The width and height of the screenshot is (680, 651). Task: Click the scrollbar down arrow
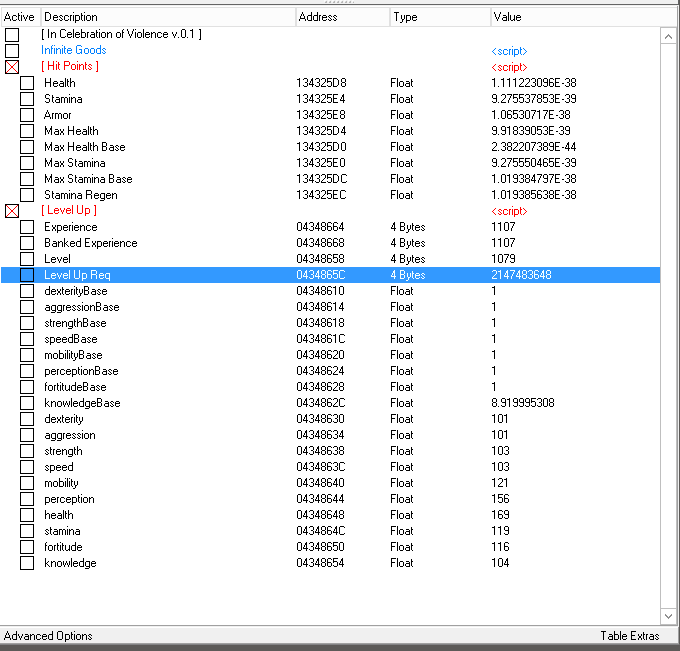tap(668, 616)
